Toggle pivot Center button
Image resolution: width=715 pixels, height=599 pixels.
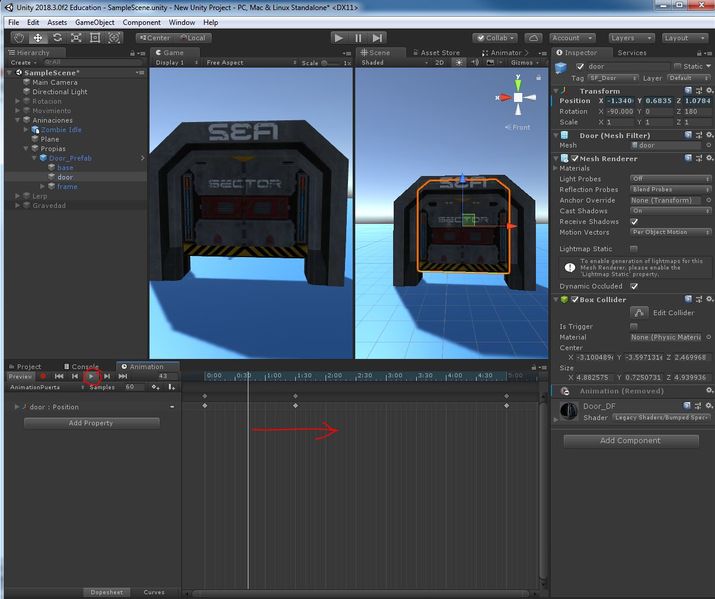click(155, 38)
